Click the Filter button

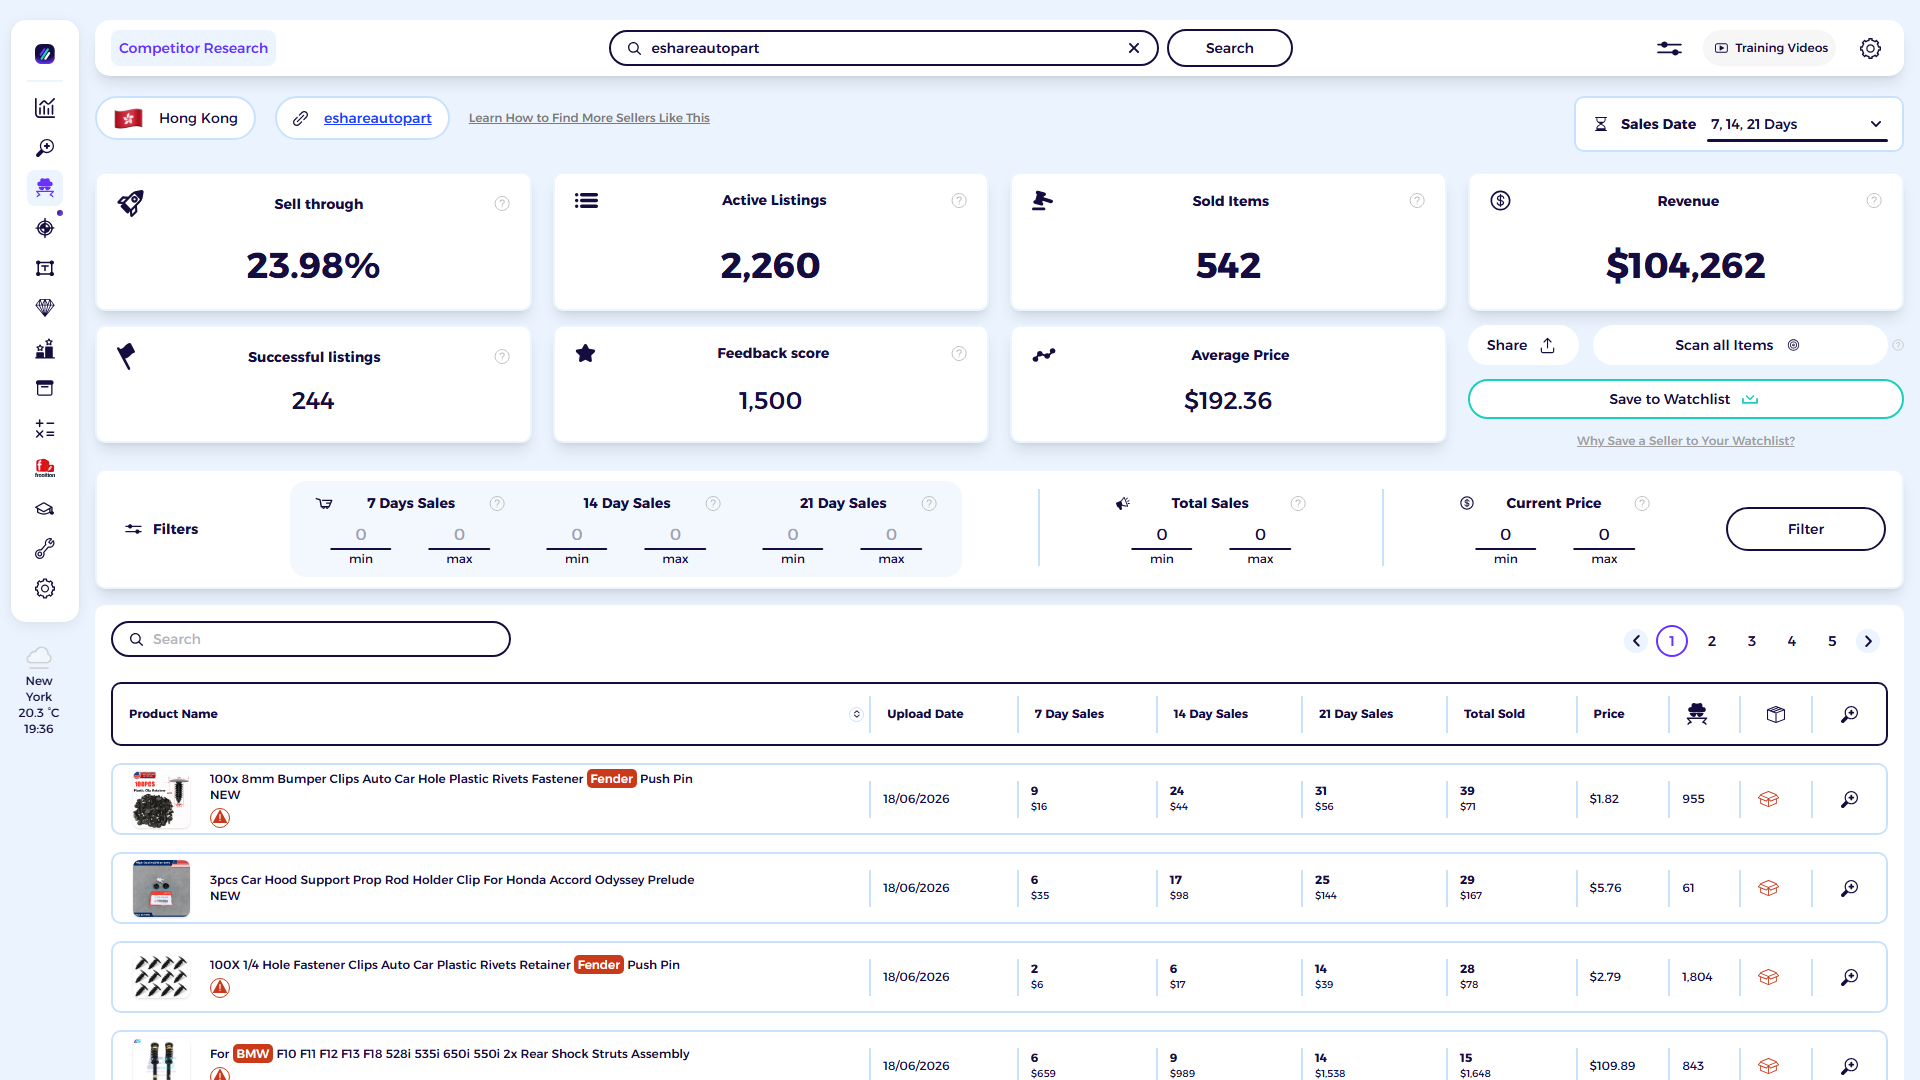1805,529
